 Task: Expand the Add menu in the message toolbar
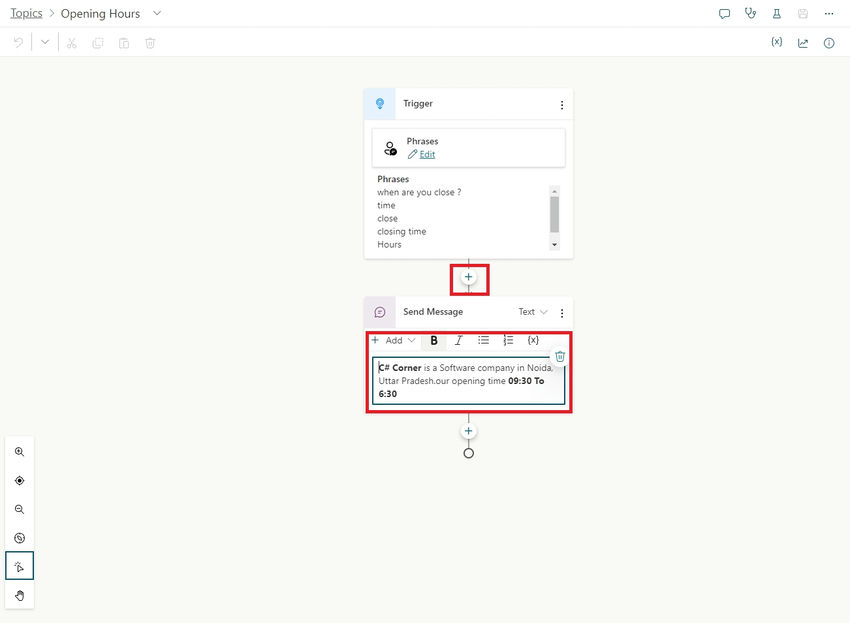point(394,340)
